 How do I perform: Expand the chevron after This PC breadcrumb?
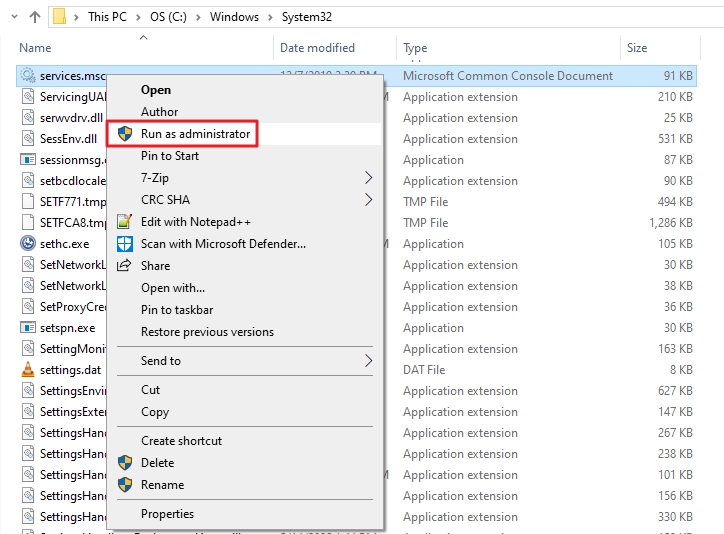point(138,18)
